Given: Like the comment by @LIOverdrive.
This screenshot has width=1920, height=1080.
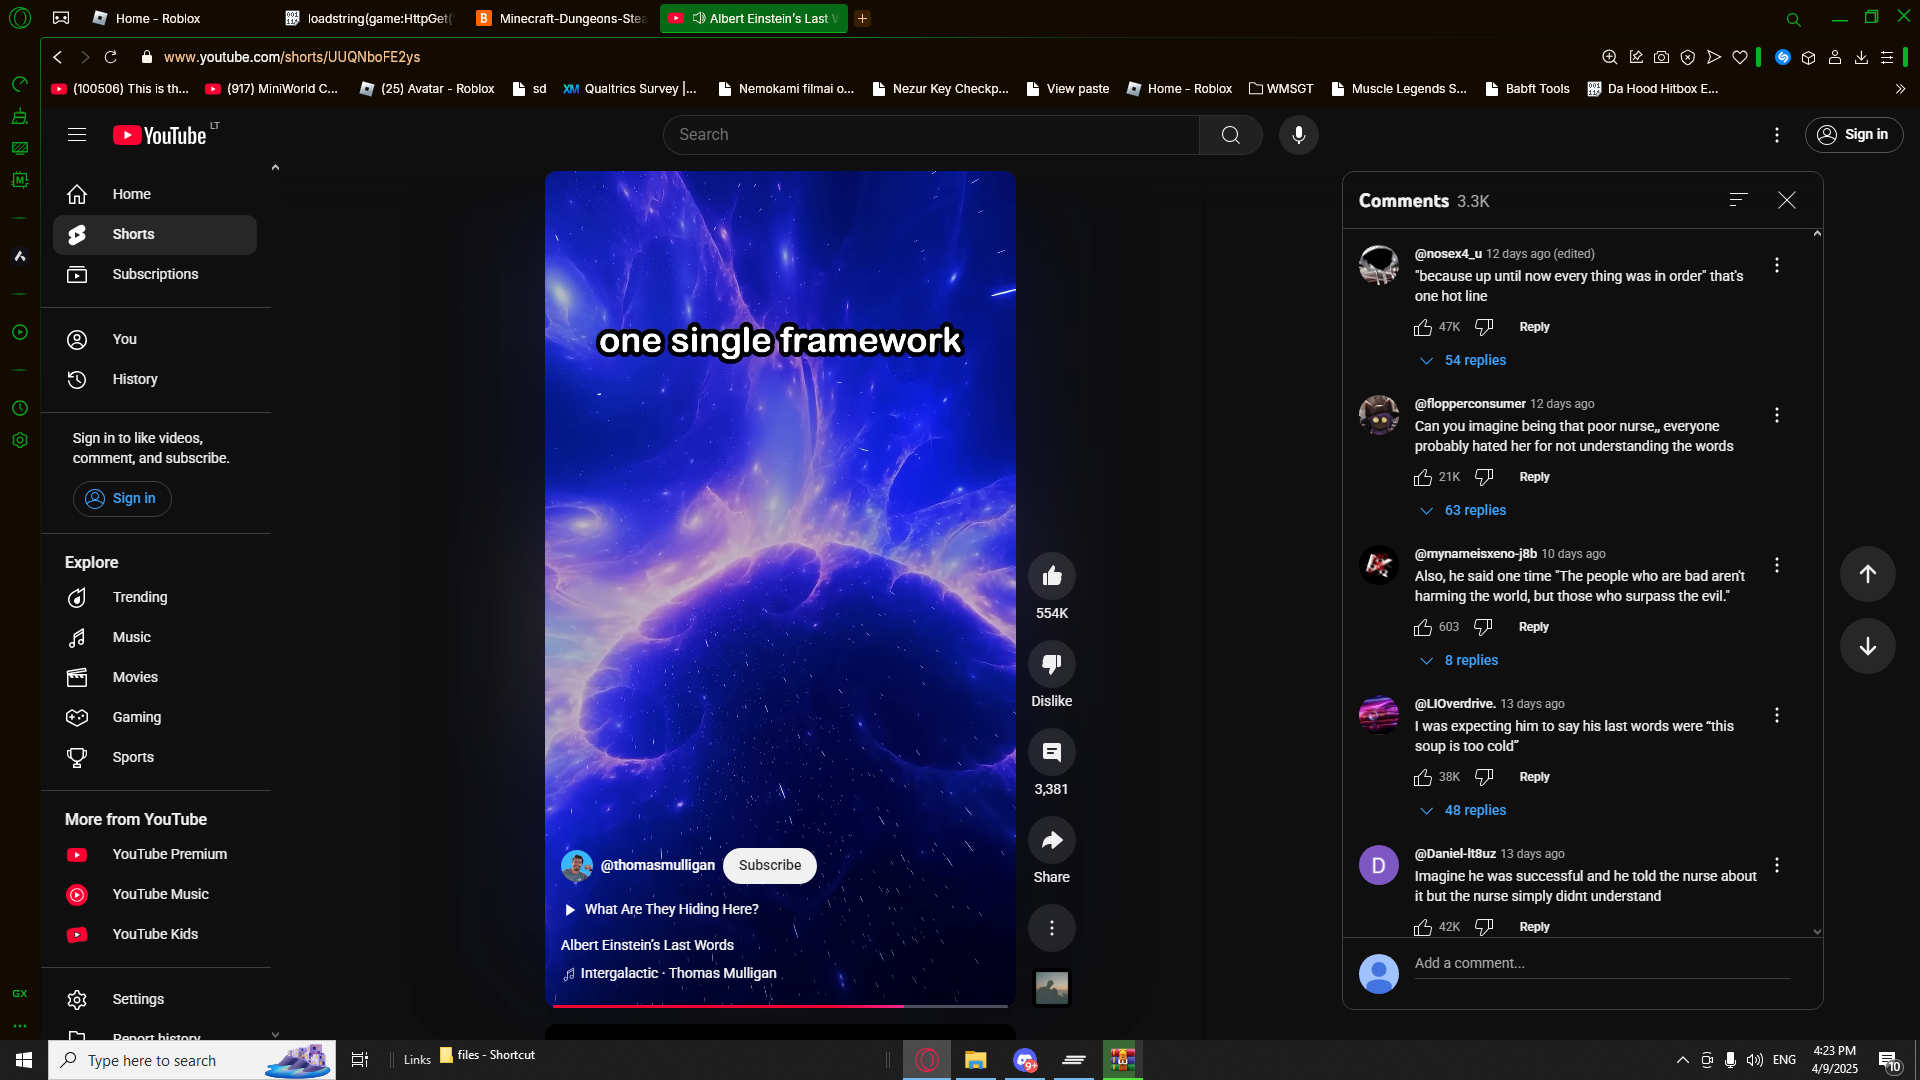Looking at the screenshot, I should [1423, 778].
